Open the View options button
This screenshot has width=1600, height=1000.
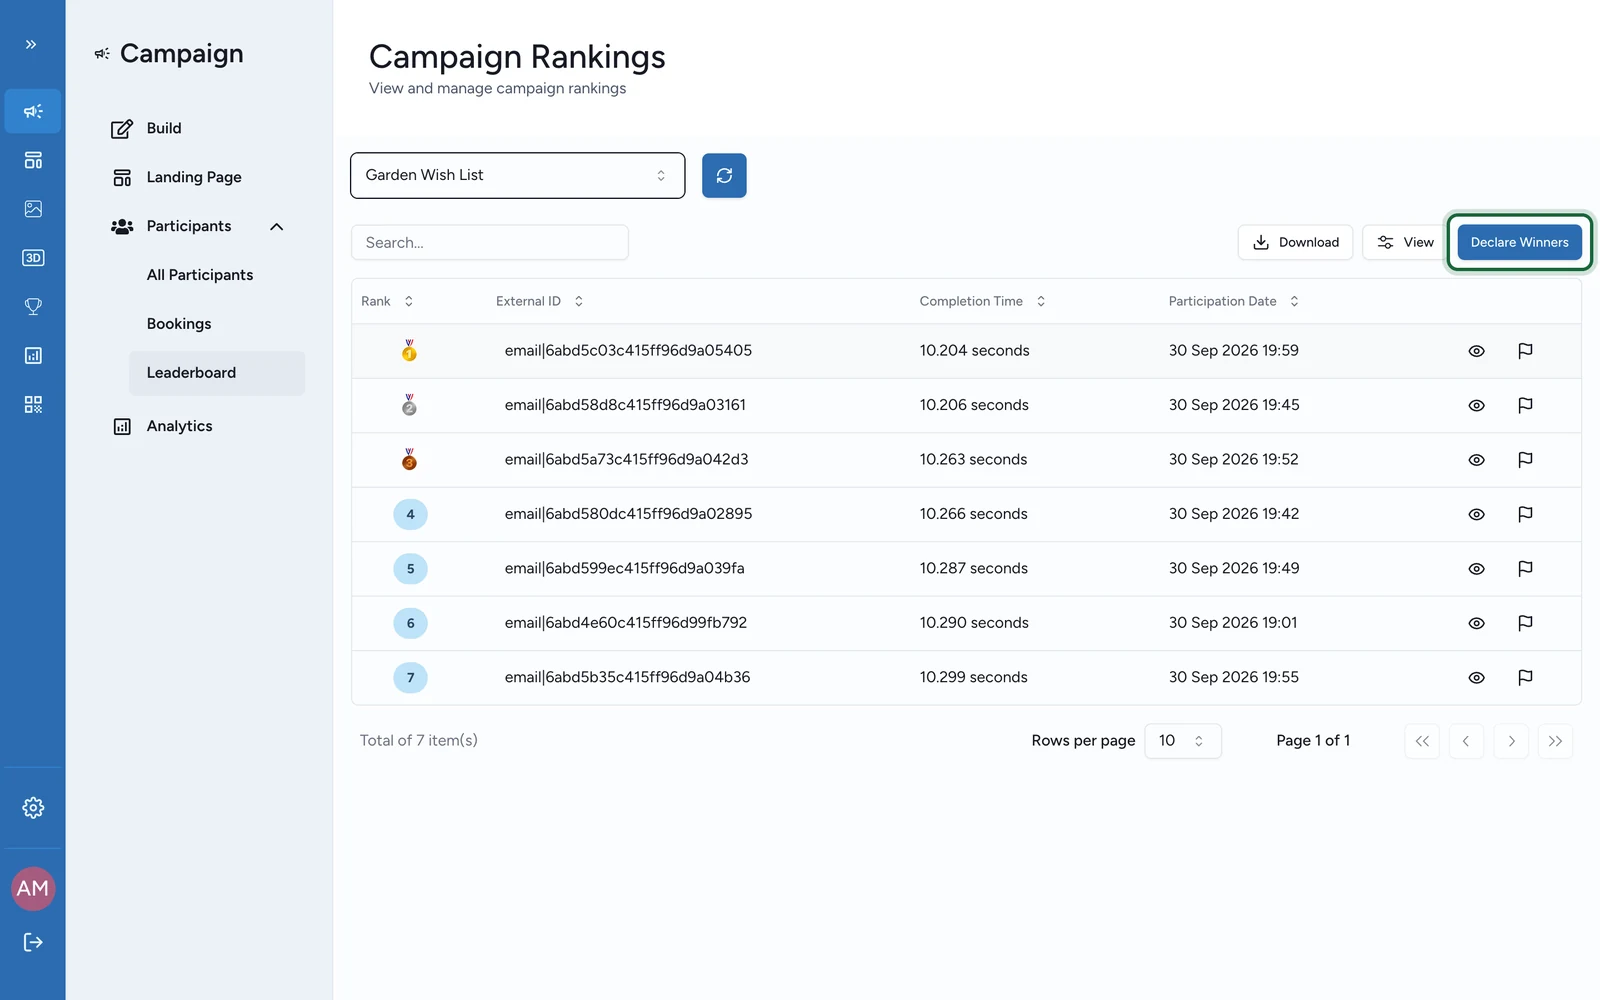click(1404, 242)
